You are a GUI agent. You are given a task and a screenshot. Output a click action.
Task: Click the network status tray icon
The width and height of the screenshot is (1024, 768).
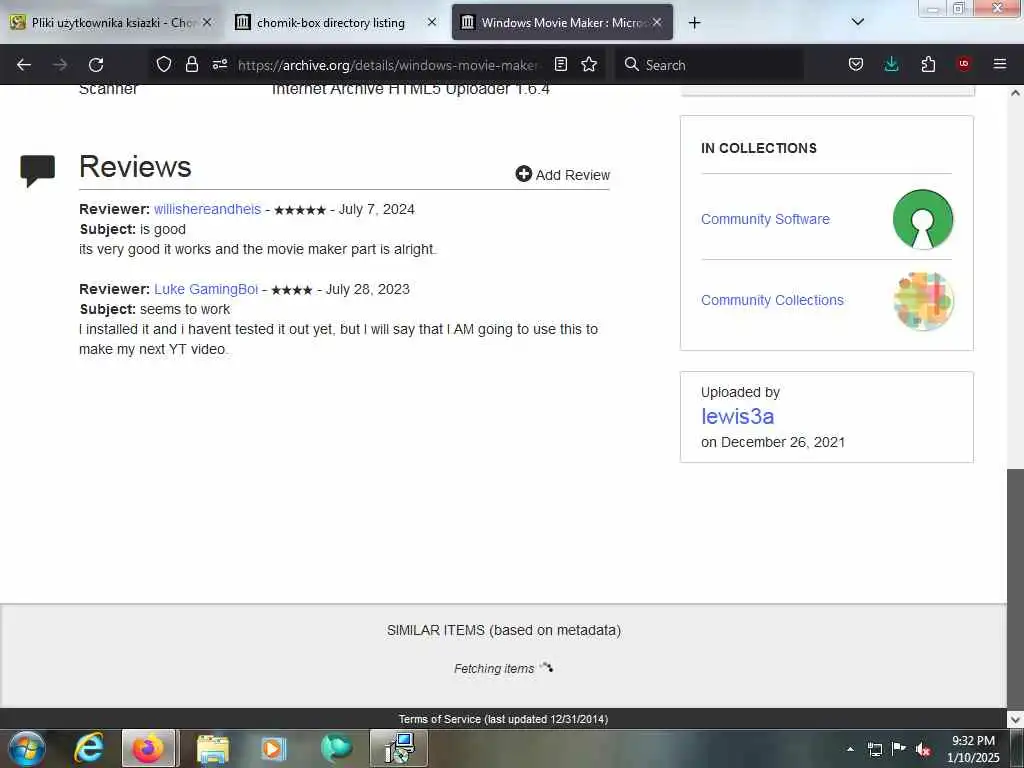pos(874,749)
